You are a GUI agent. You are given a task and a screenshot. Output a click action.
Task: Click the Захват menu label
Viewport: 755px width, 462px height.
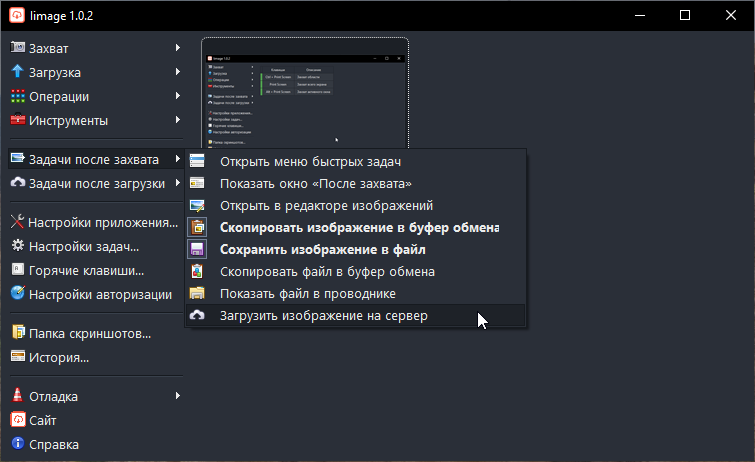pyautogui.click(x=49, y=48)
